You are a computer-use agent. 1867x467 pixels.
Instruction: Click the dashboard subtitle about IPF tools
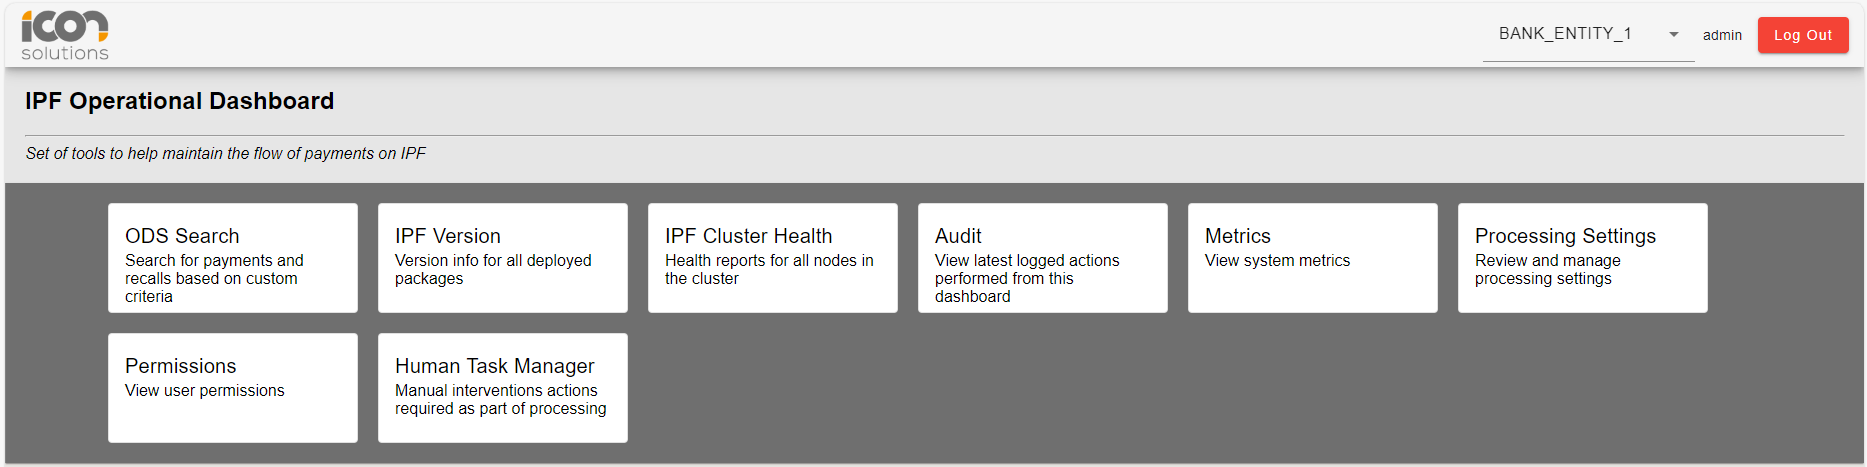226,153
